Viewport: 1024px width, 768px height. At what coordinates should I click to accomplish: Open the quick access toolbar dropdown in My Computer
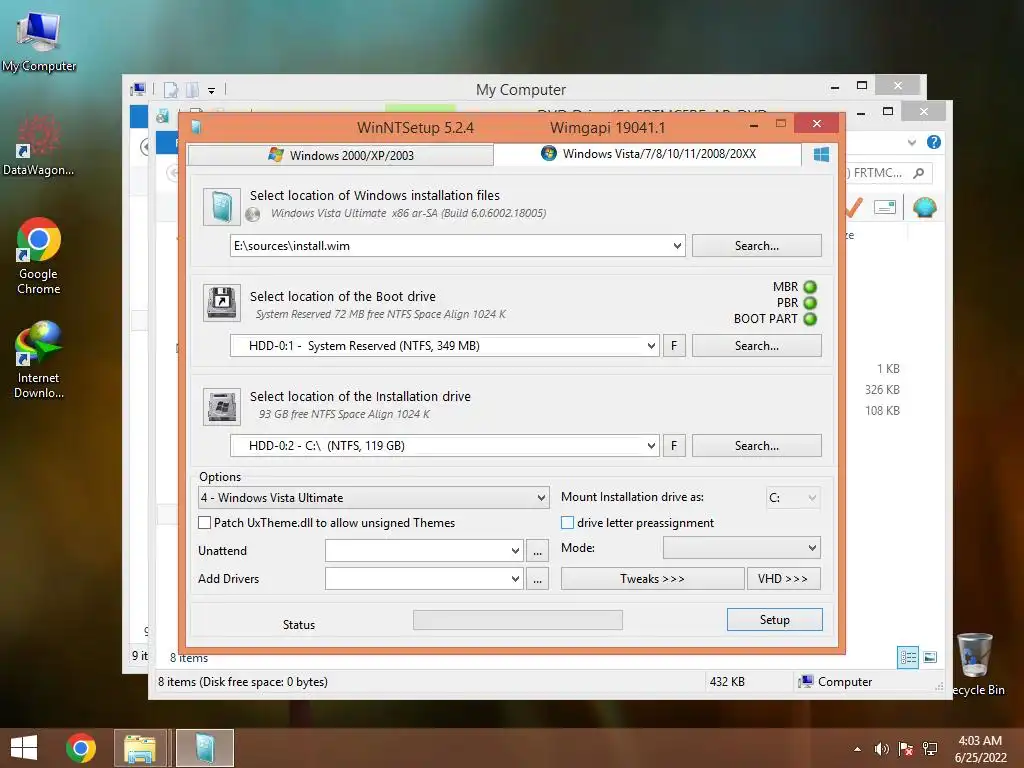pyautogui.click(x=212, y=91)
